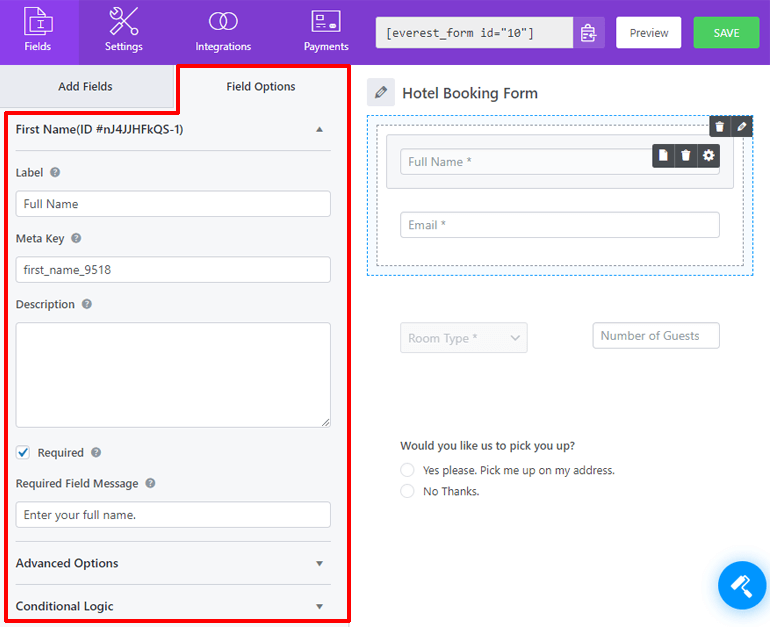Screen dimensions: 770x629
Task: Show help for Required Field Message
Action: 150,483
